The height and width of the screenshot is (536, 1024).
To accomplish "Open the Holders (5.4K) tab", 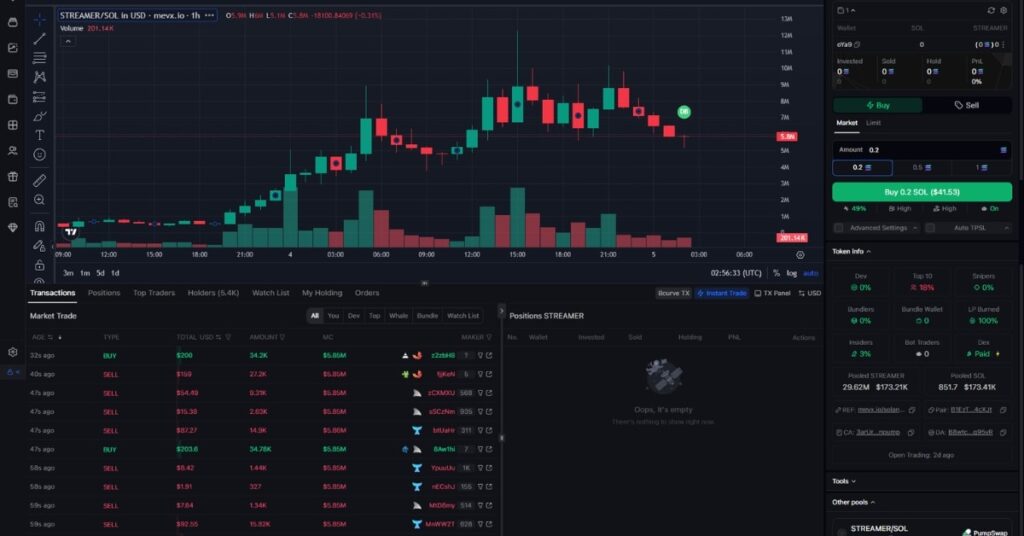I will click(x=214, y=293).
